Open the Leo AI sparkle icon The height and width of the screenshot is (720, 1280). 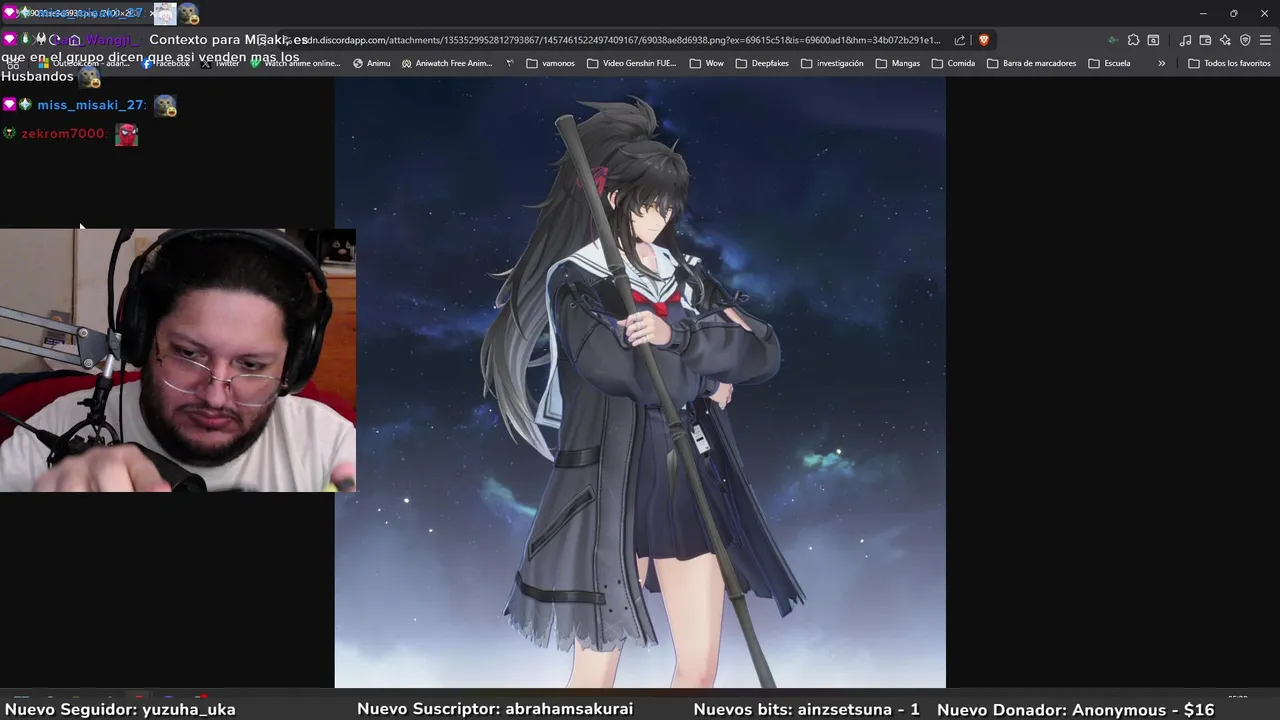1225,40
